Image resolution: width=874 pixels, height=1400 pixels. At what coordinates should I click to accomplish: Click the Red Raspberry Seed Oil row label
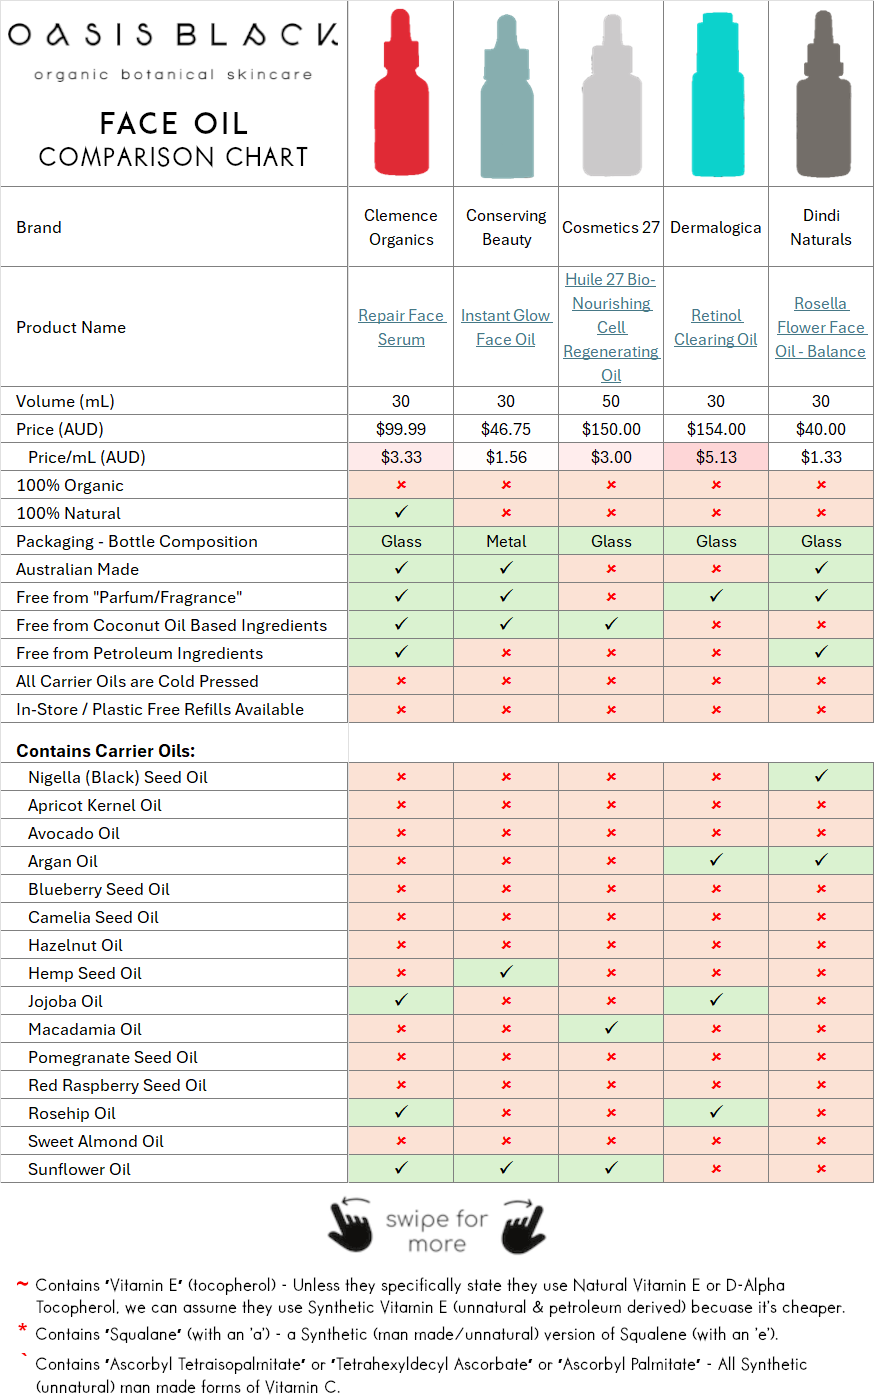pyautogui.click(x=117, y=1085)
